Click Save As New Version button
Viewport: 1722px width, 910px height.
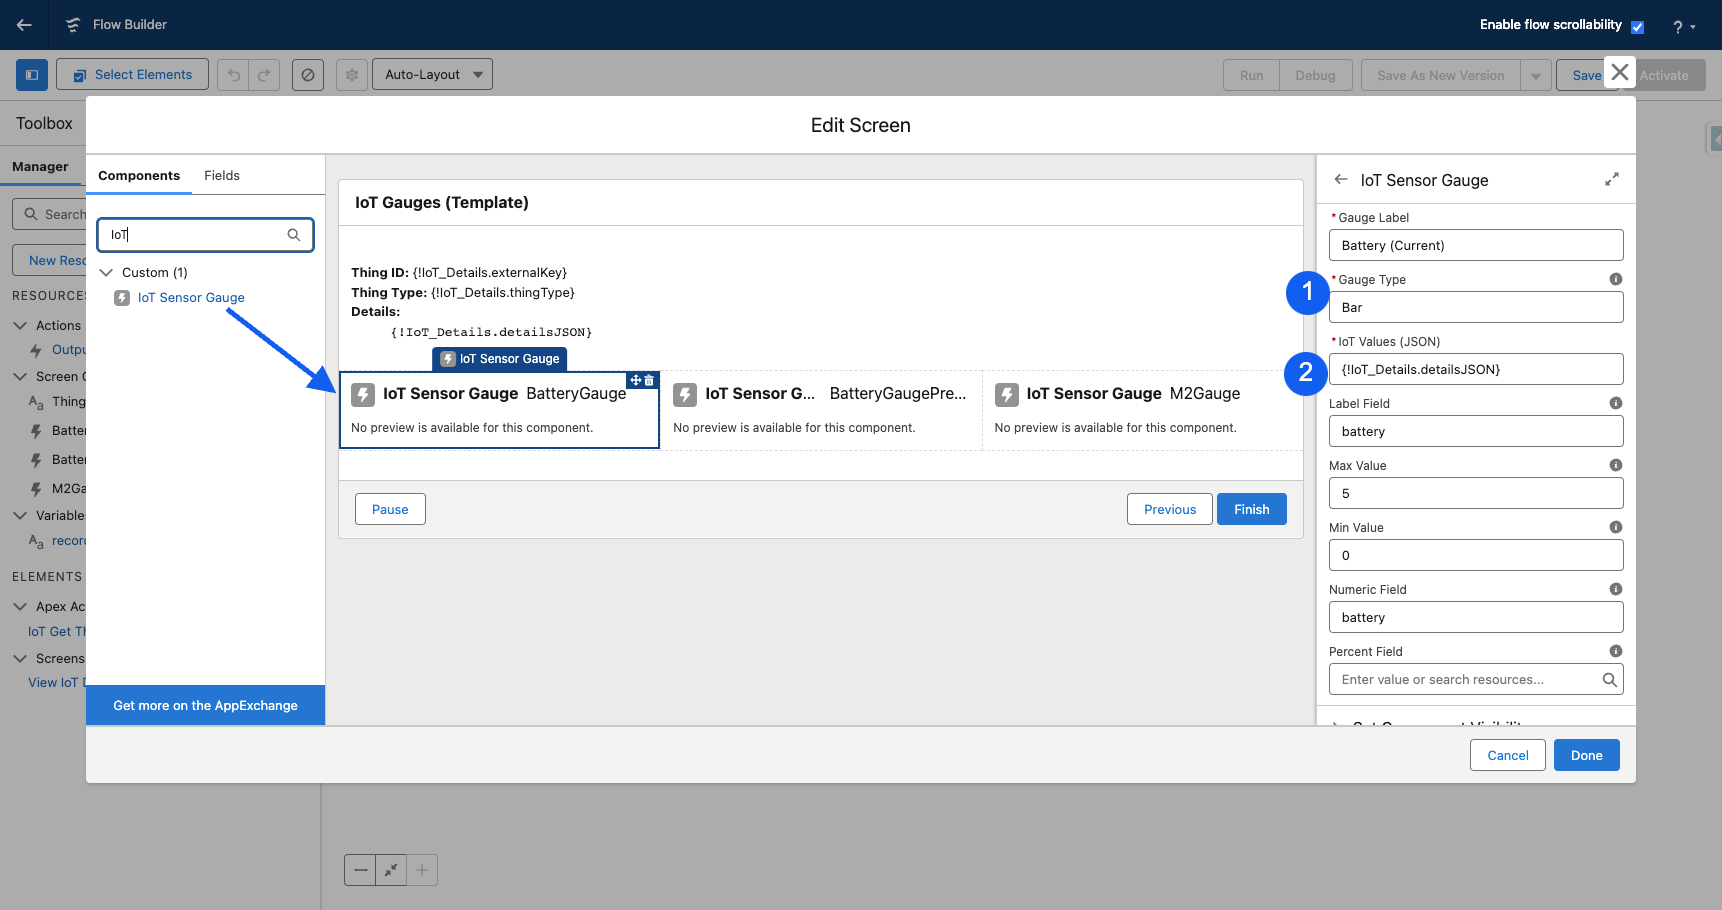pyautogui.click(x=1440, y=75)
